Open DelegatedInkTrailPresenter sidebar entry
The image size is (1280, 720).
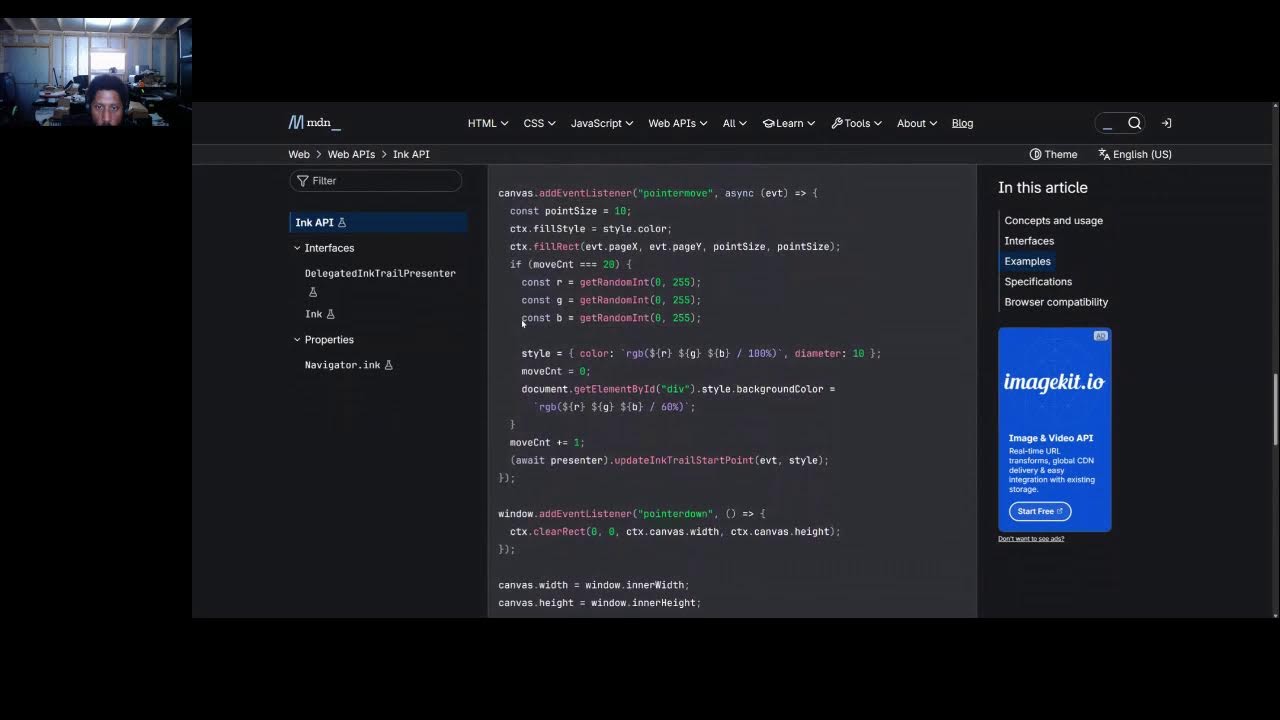click(x=380, y=273)
